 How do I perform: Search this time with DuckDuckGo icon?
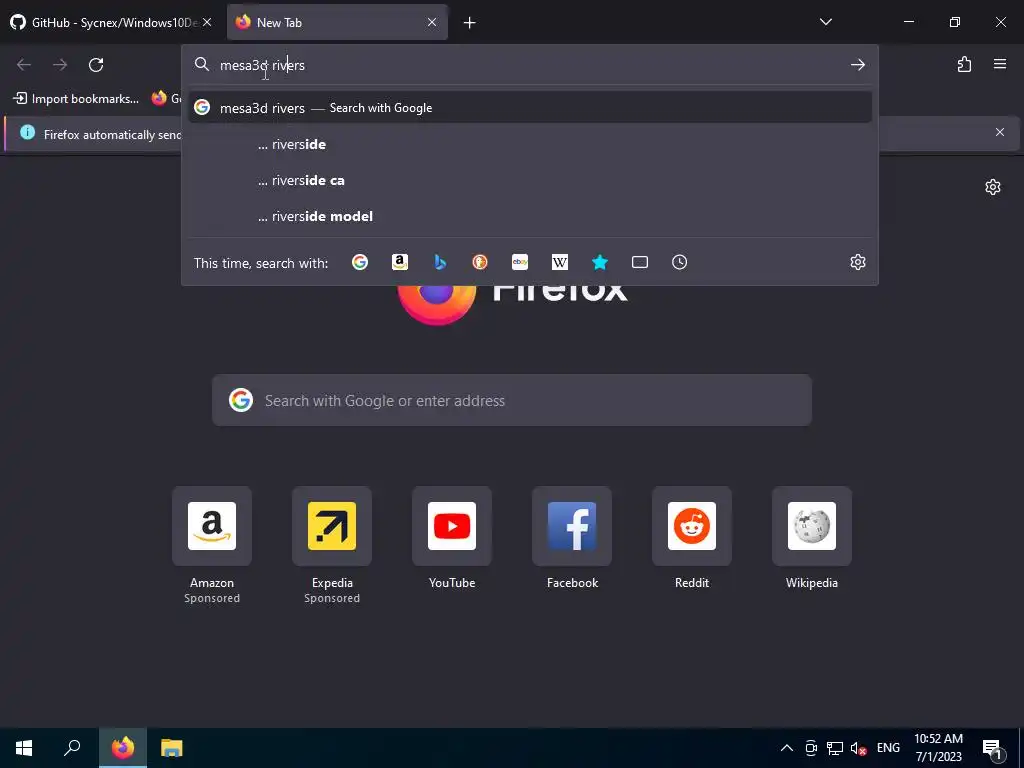(x=480, y=262)
